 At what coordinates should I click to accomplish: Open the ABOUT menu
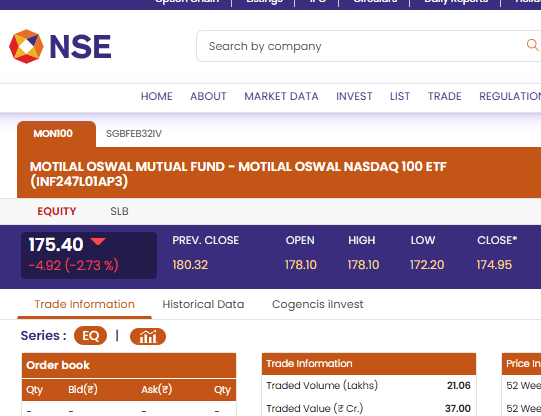pos(208,96)
